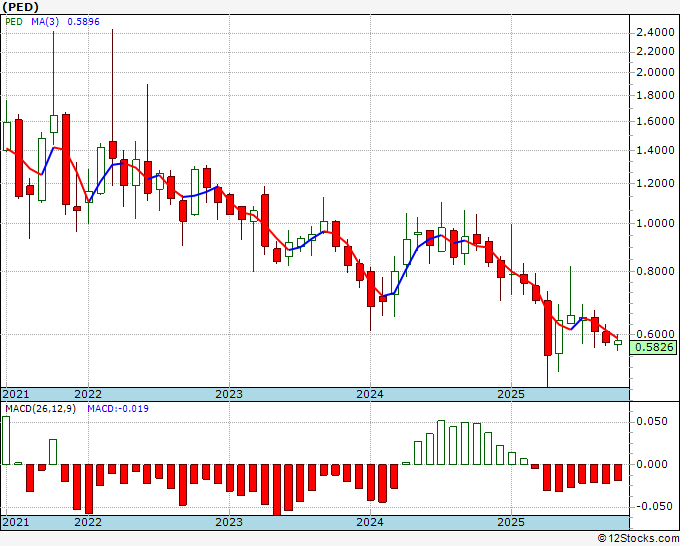
Task: Click the 2.2000 price axis label
Action: [x=655, y=52]
